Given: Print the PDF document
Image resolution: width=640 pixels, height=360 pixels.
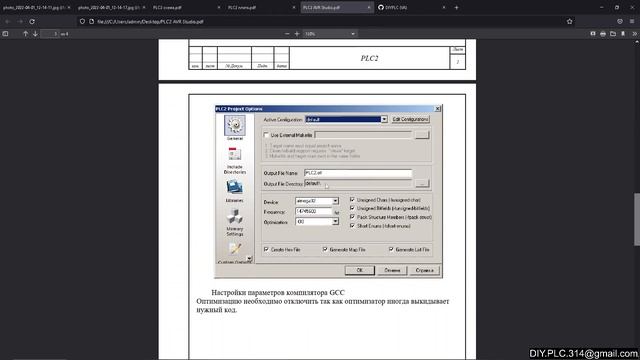Looking at the screenshot, I should point(603,34).
